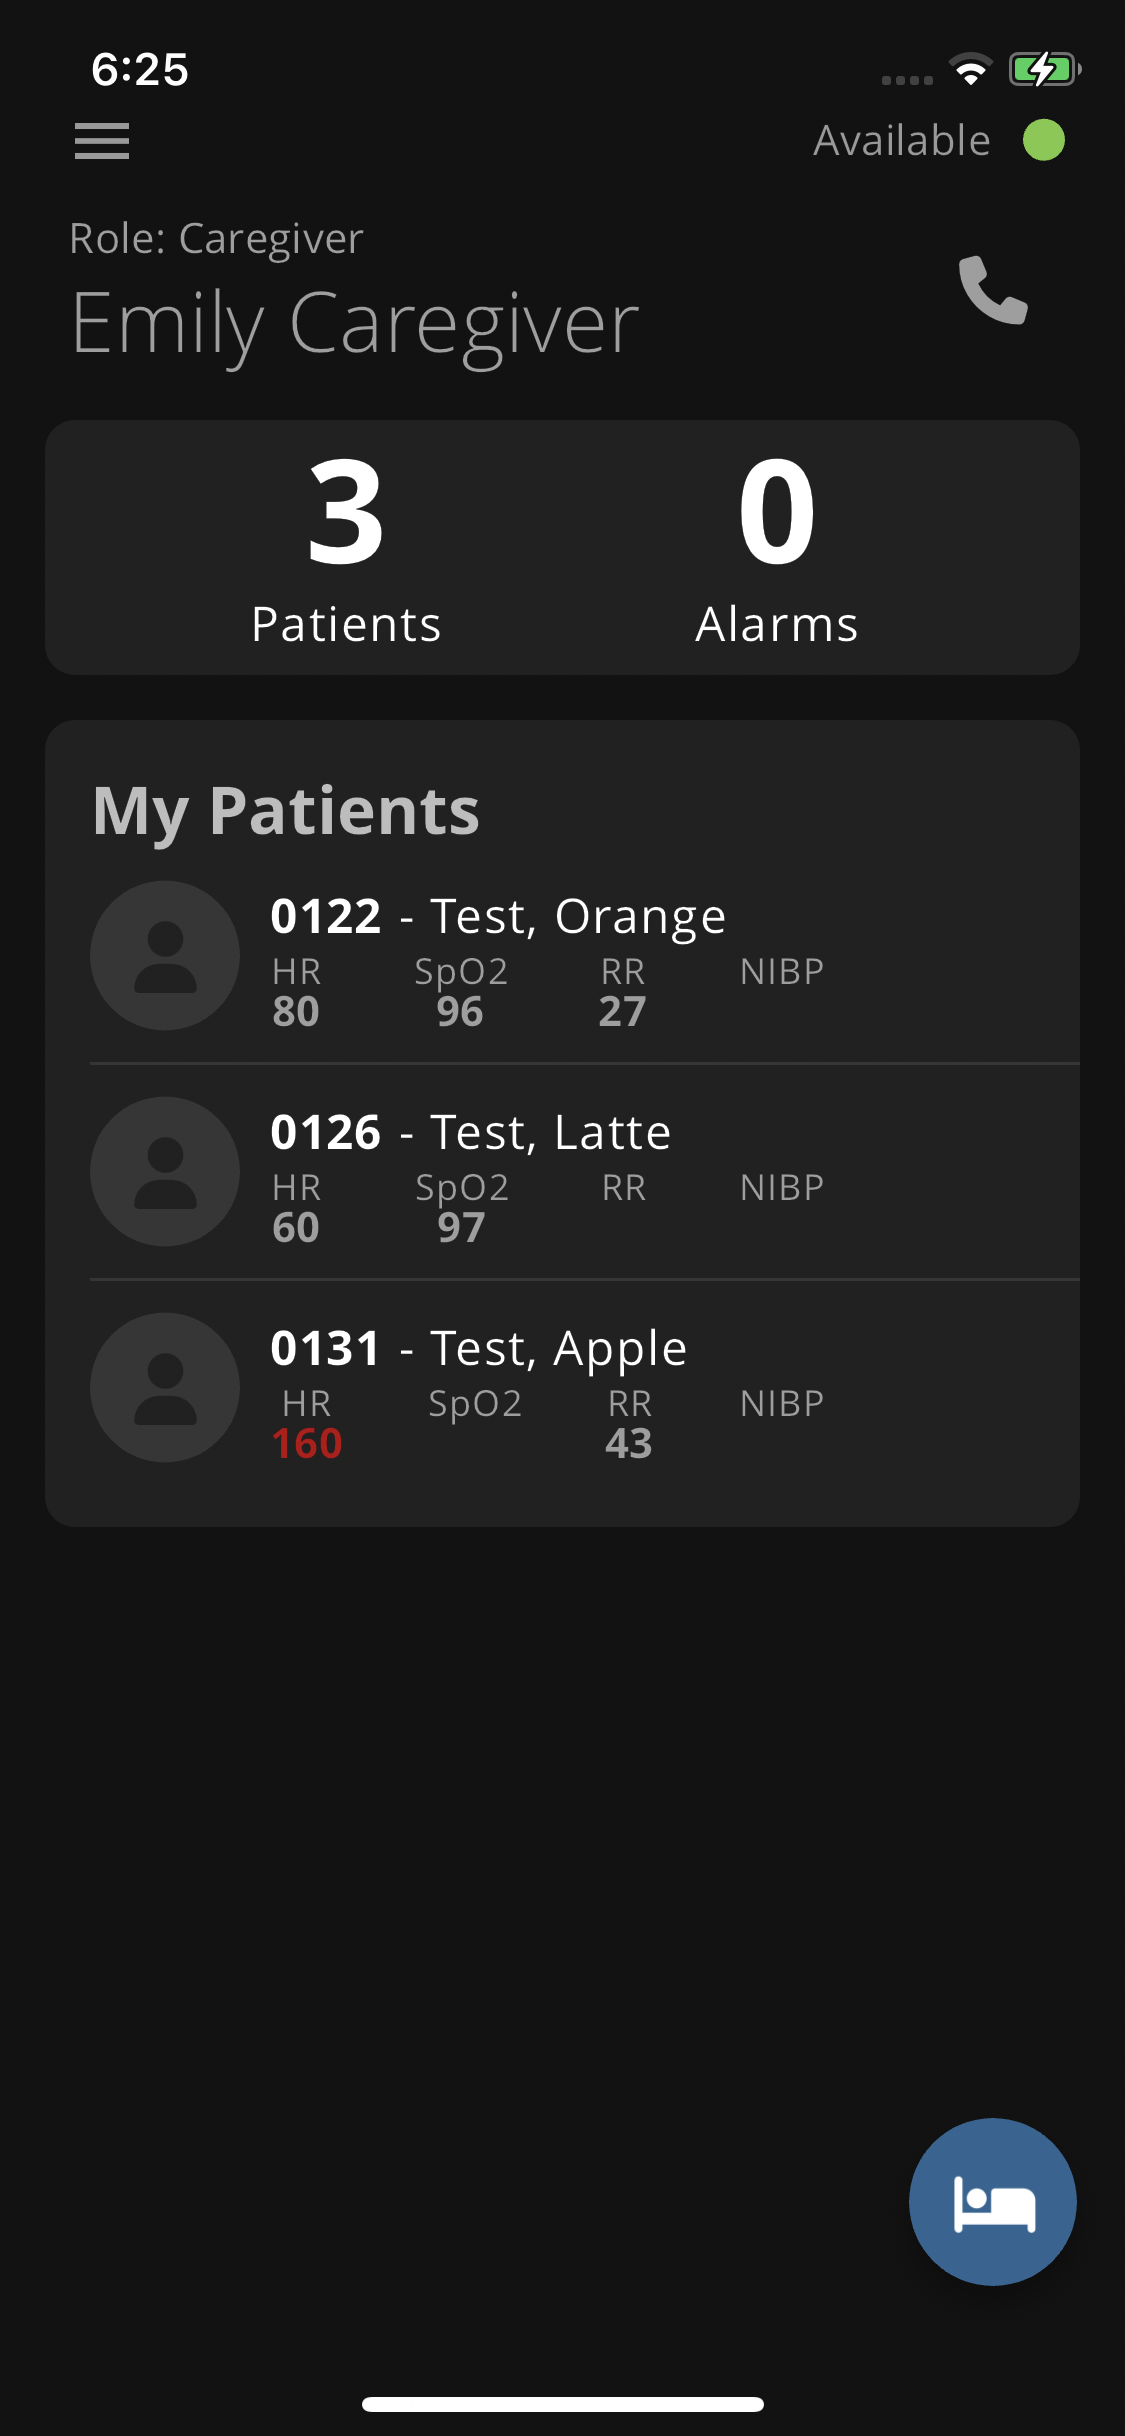The image size is (1125, 2436).
Task: Open the 3 Patients summary
Action: (346, 548)
